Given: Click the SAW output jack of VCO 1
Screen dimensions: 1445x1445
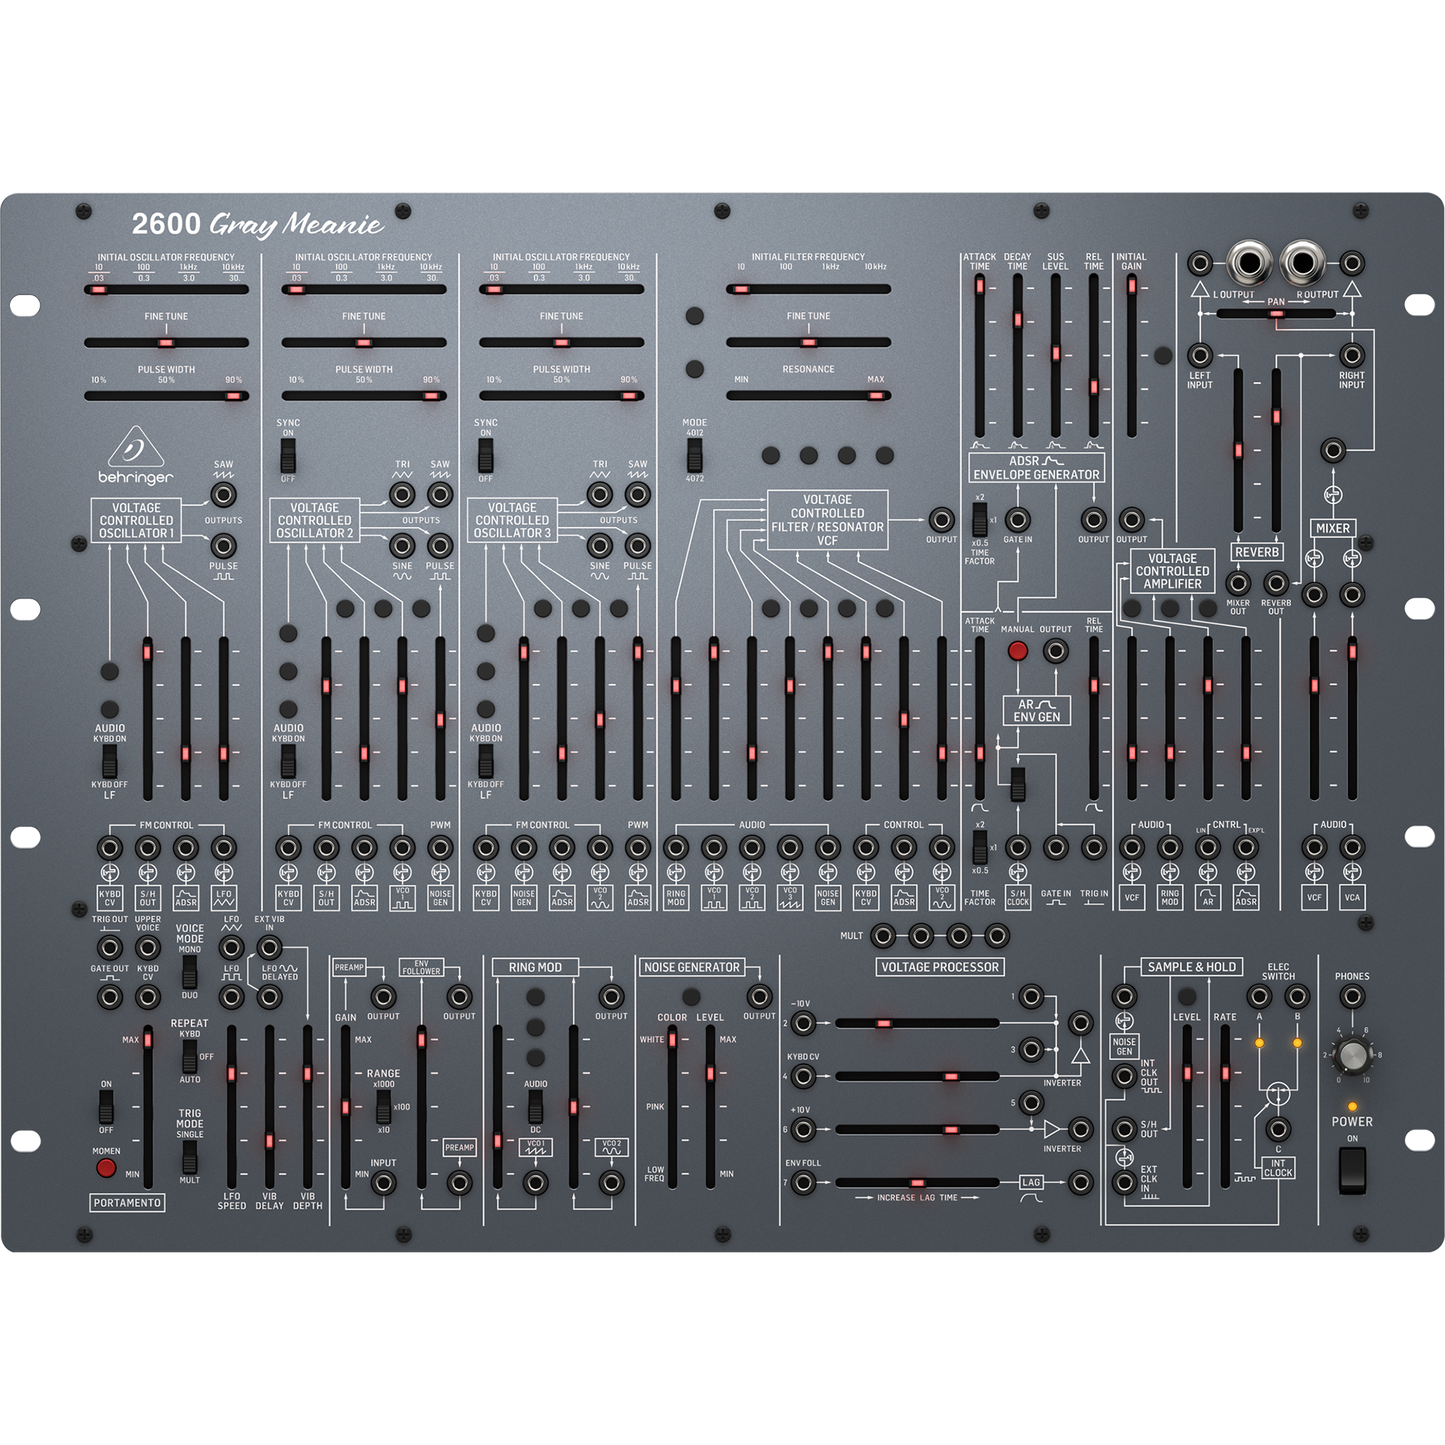Looking at the screenshot, I should tap(222, 493).
